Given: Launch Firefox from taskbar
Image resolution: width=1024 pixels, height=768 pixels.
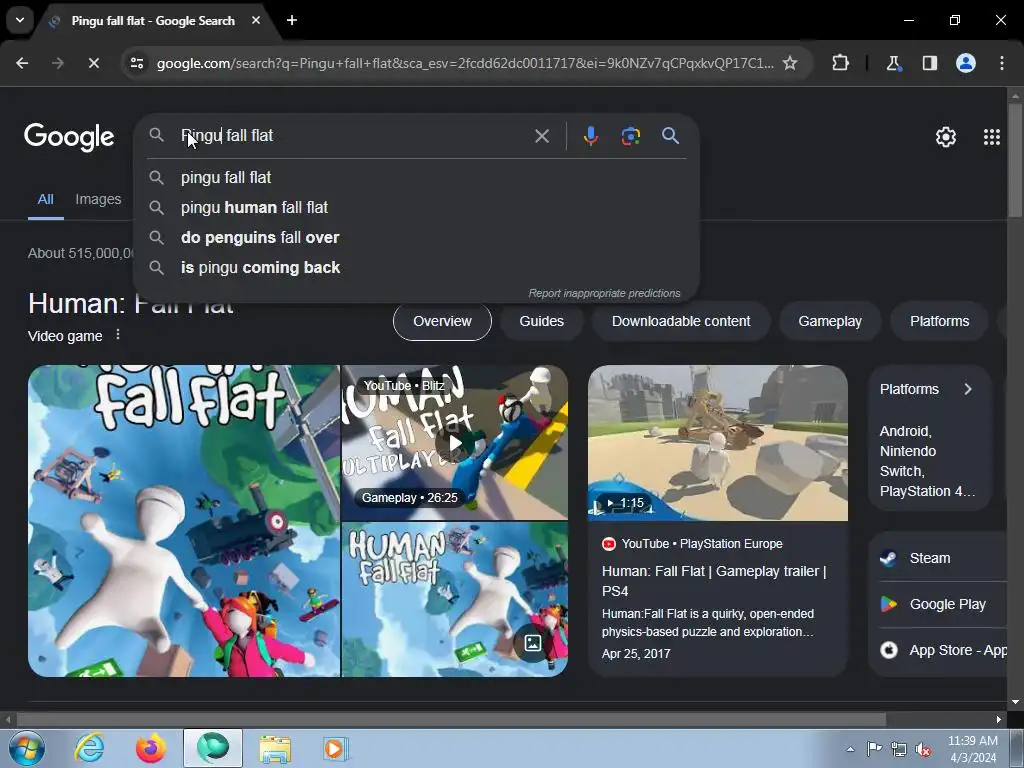Looking at the screenshot, I should click(x=151, y=748).
